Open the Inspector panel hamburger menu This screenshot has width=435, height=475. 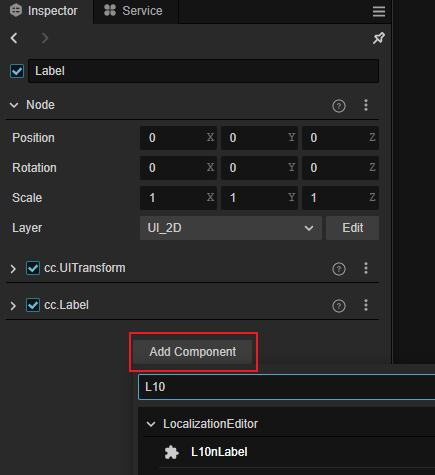click(x=379, y=11)
